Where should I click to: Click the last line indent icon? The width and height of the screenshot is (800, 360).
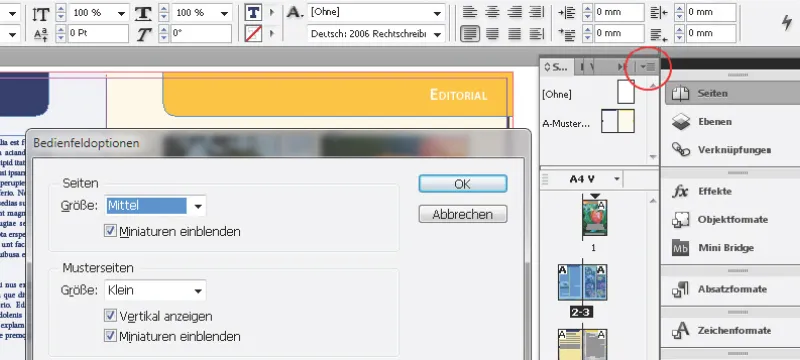[x=659, y=34]
